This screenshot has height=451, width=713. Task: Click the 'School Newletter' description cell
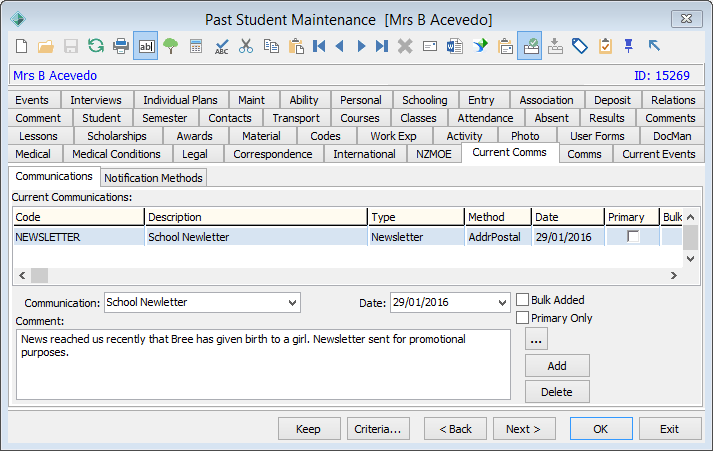[x=256, y=237]
